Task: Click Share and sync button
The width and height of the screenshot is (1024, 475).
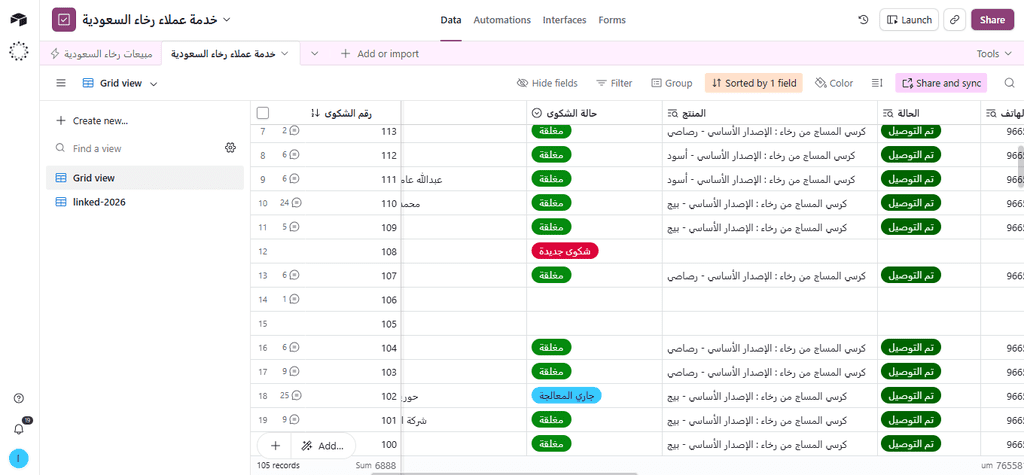Action: point(941,83)
